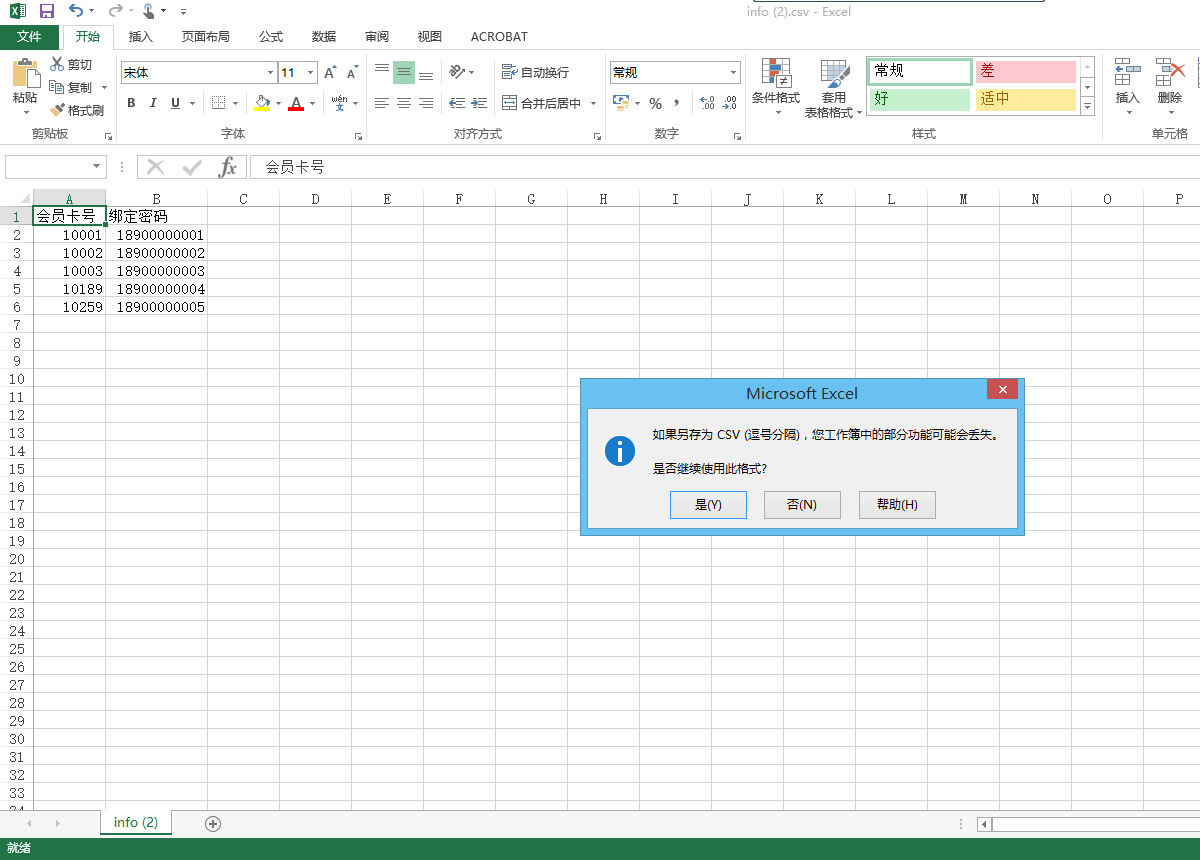Apply the 好 (Good) green cell style
1200x860 pixels.
coord(919,99)
